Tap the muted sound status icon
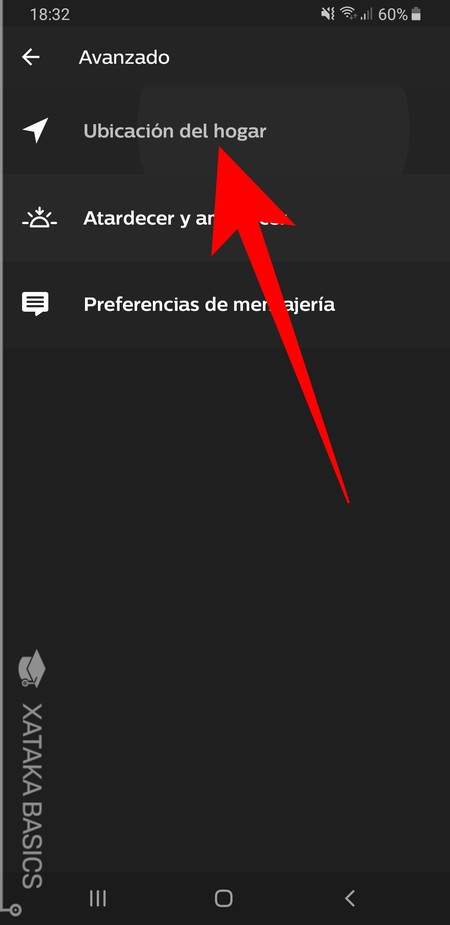This screenshot has height=925, width=450. 328,14
